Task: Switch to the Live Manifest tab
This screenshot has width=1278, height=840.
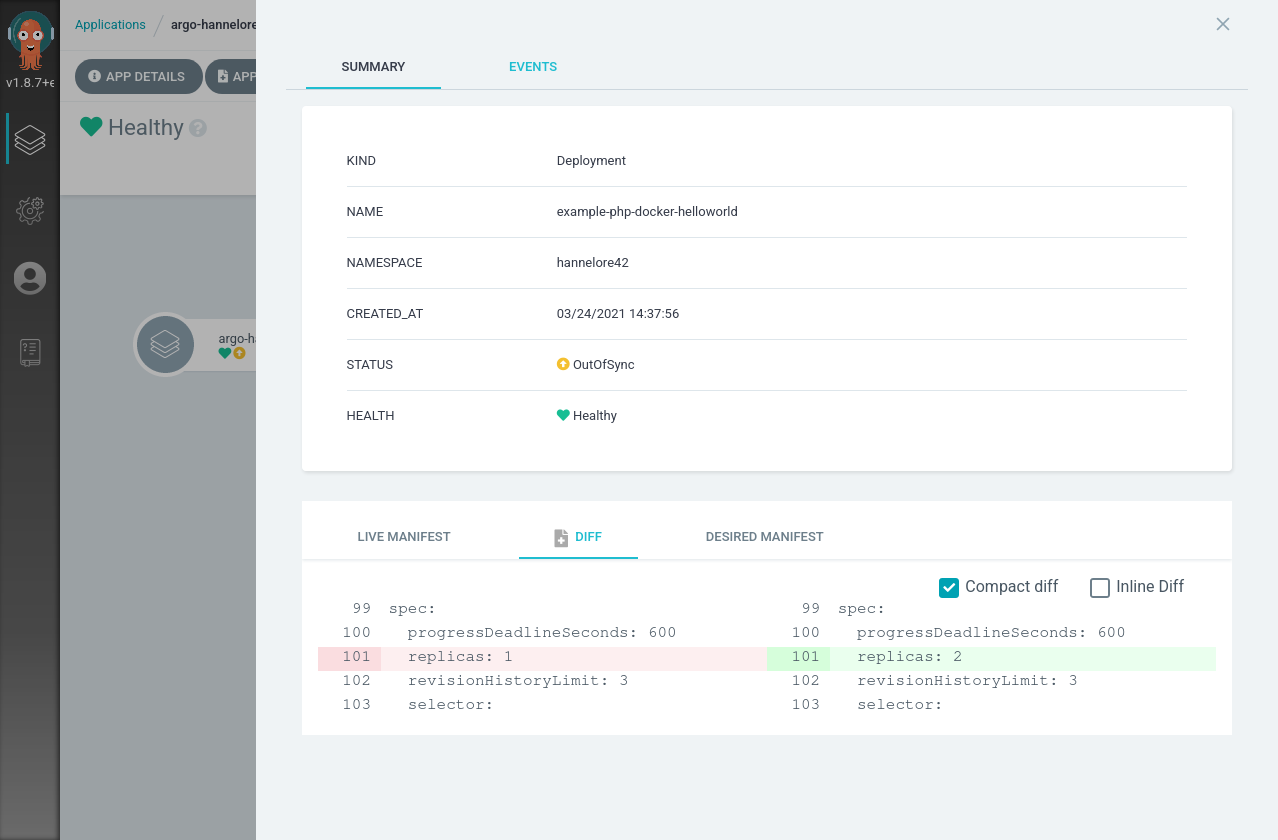Action: click(x=404, y=537)
